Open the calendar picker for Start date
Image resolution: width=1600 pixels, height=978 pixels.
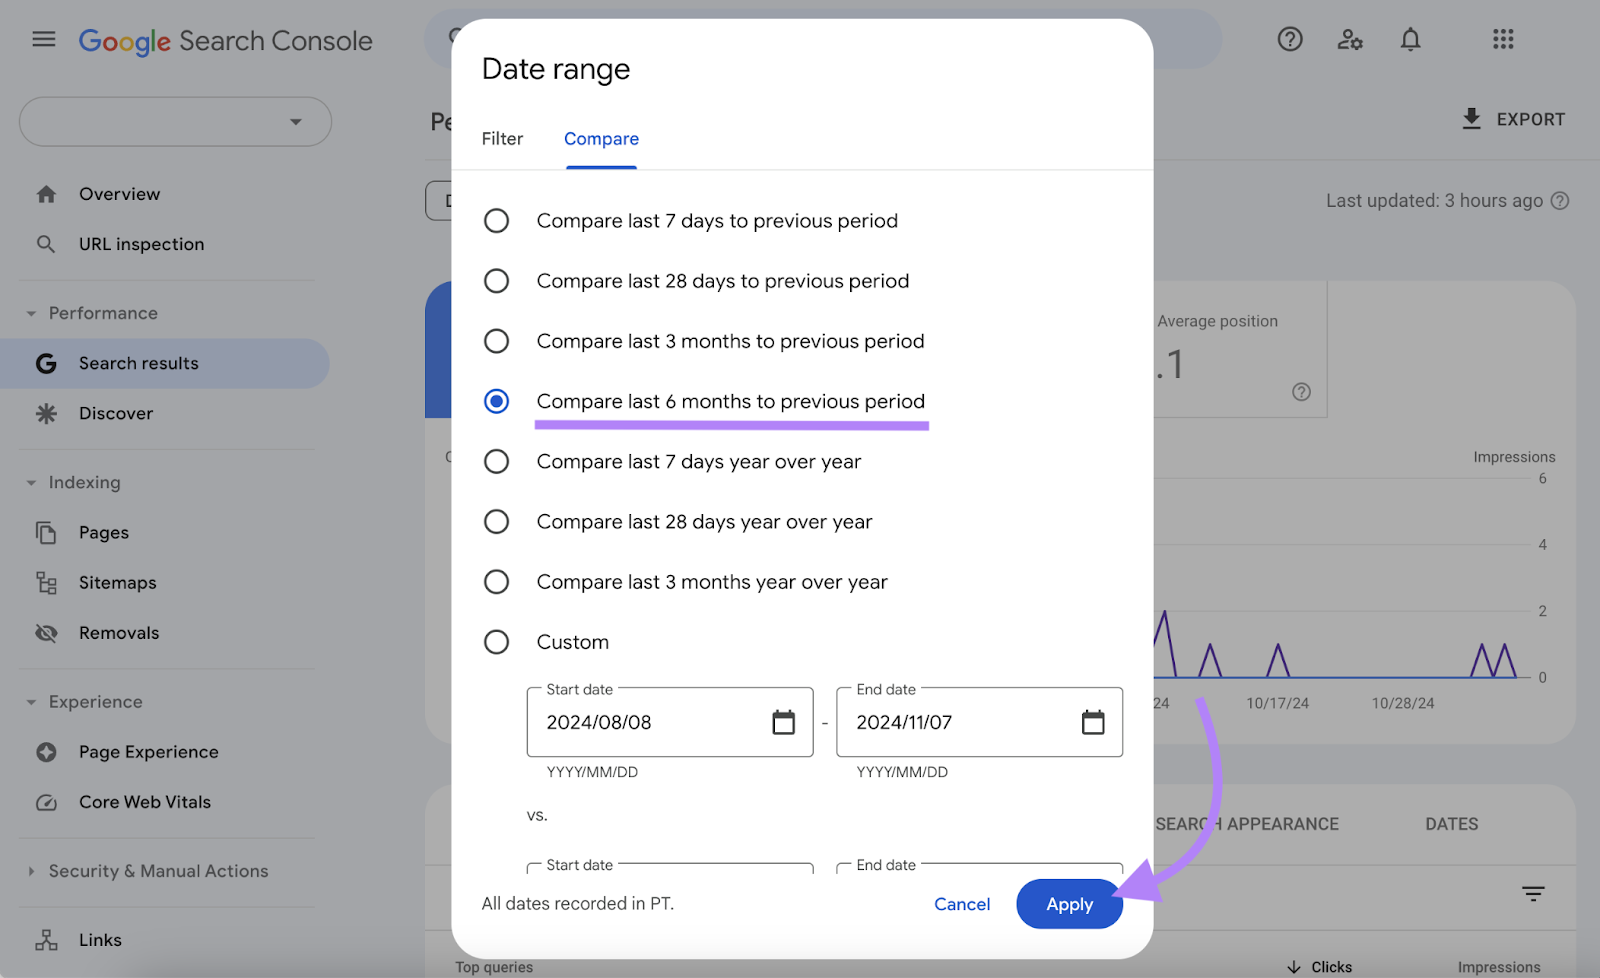pyautogui.click(x=785, y=722)
